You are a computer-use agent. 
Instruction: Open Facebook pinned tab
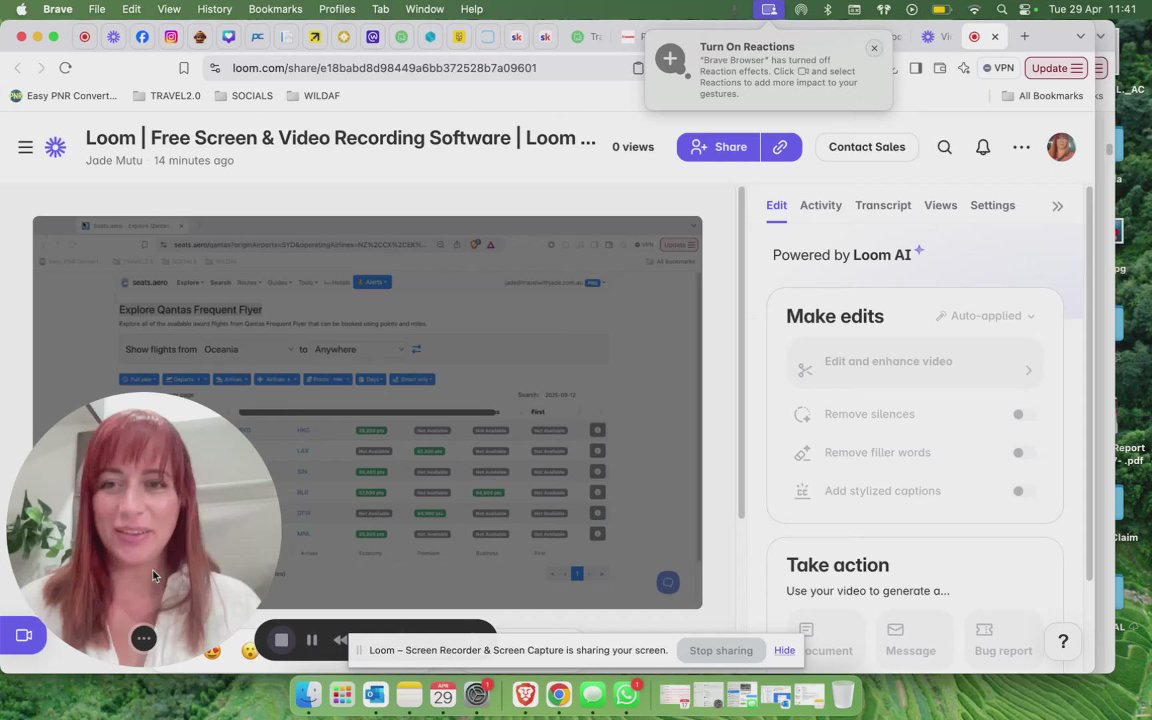pyautogui.click(x=142, y=37)
